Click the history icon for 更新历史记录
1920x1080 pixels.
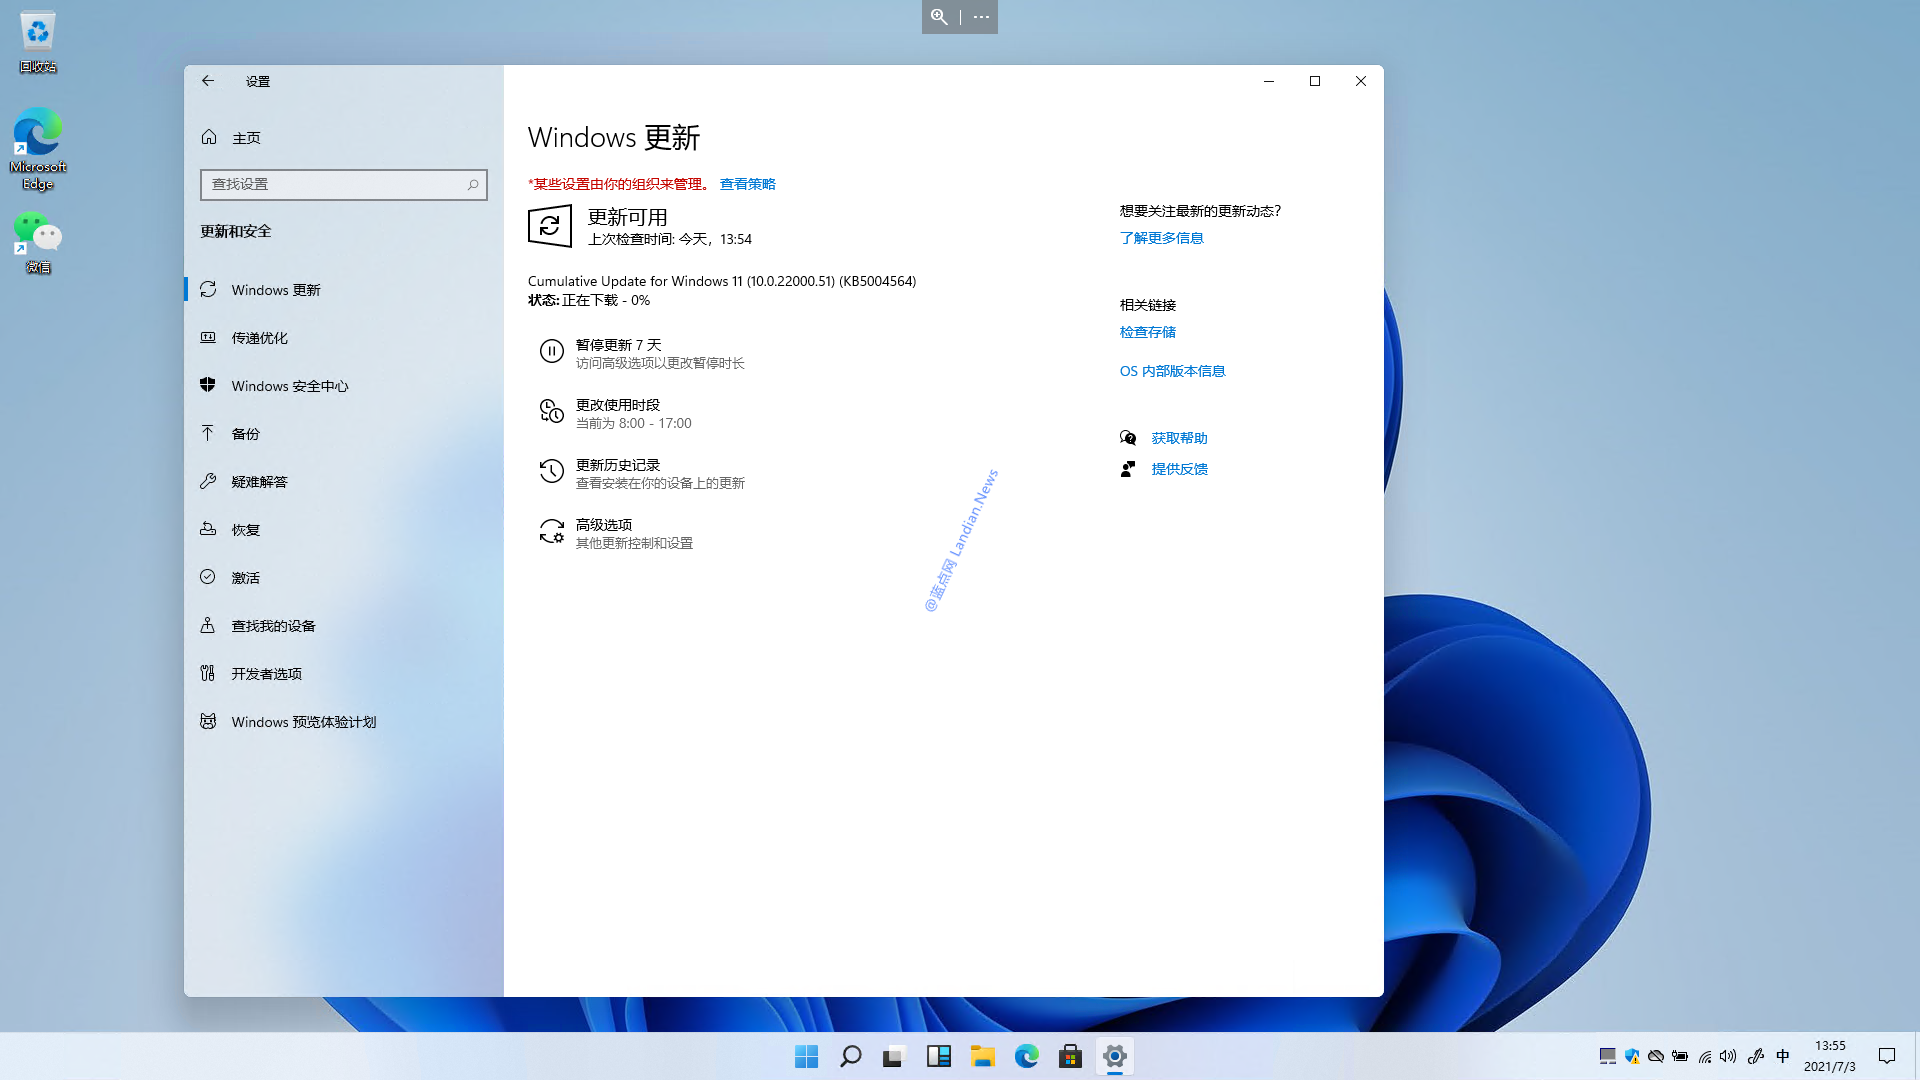coord(552,471)
